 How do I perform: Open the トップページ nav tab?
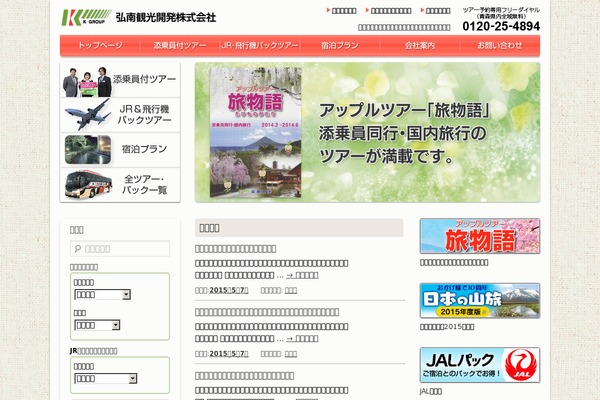100,46
